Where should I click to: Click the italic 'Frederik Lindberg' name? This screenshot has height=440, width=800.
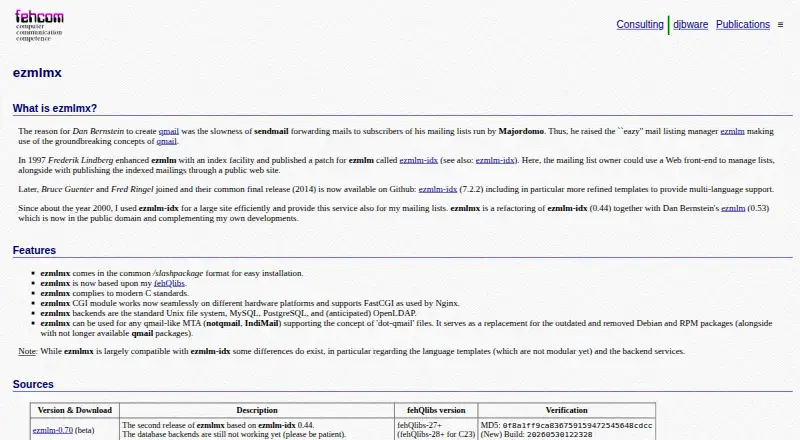coord(81,160)
